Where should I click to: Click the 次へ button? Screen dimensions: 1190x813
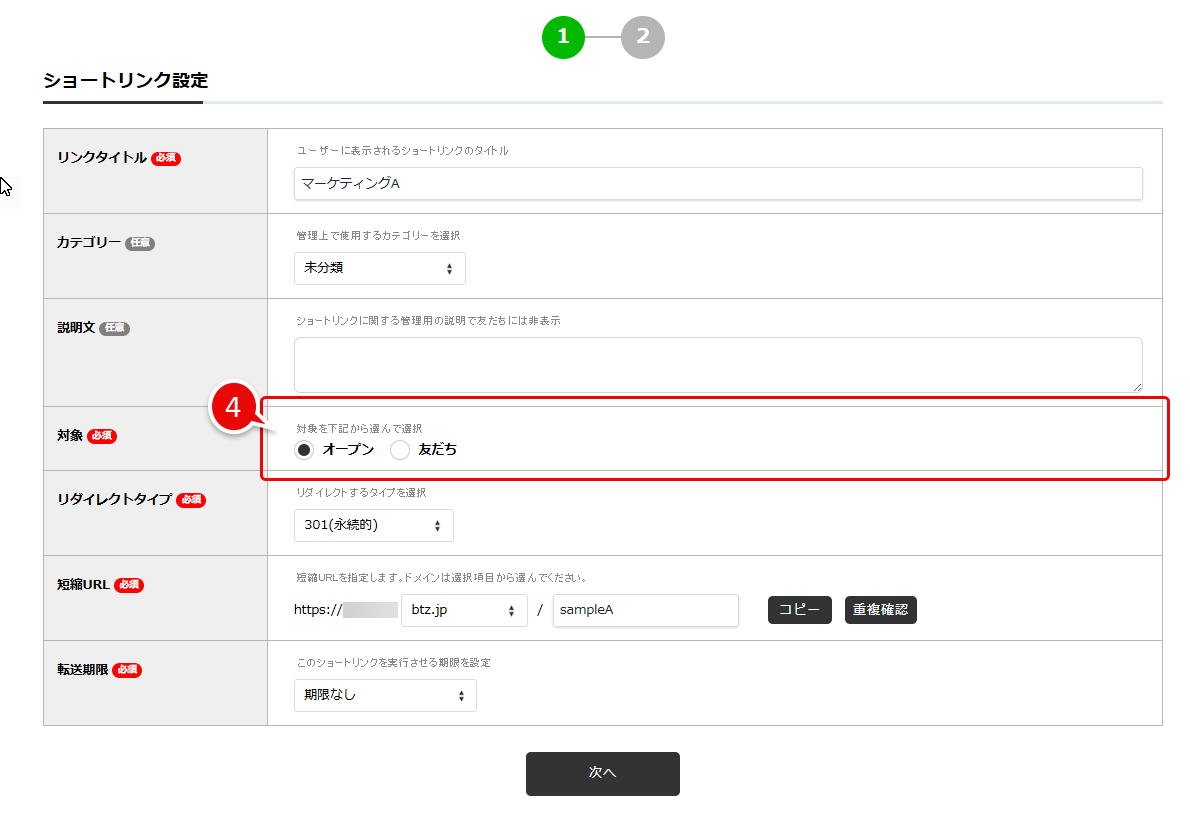(x=602, y=773)
